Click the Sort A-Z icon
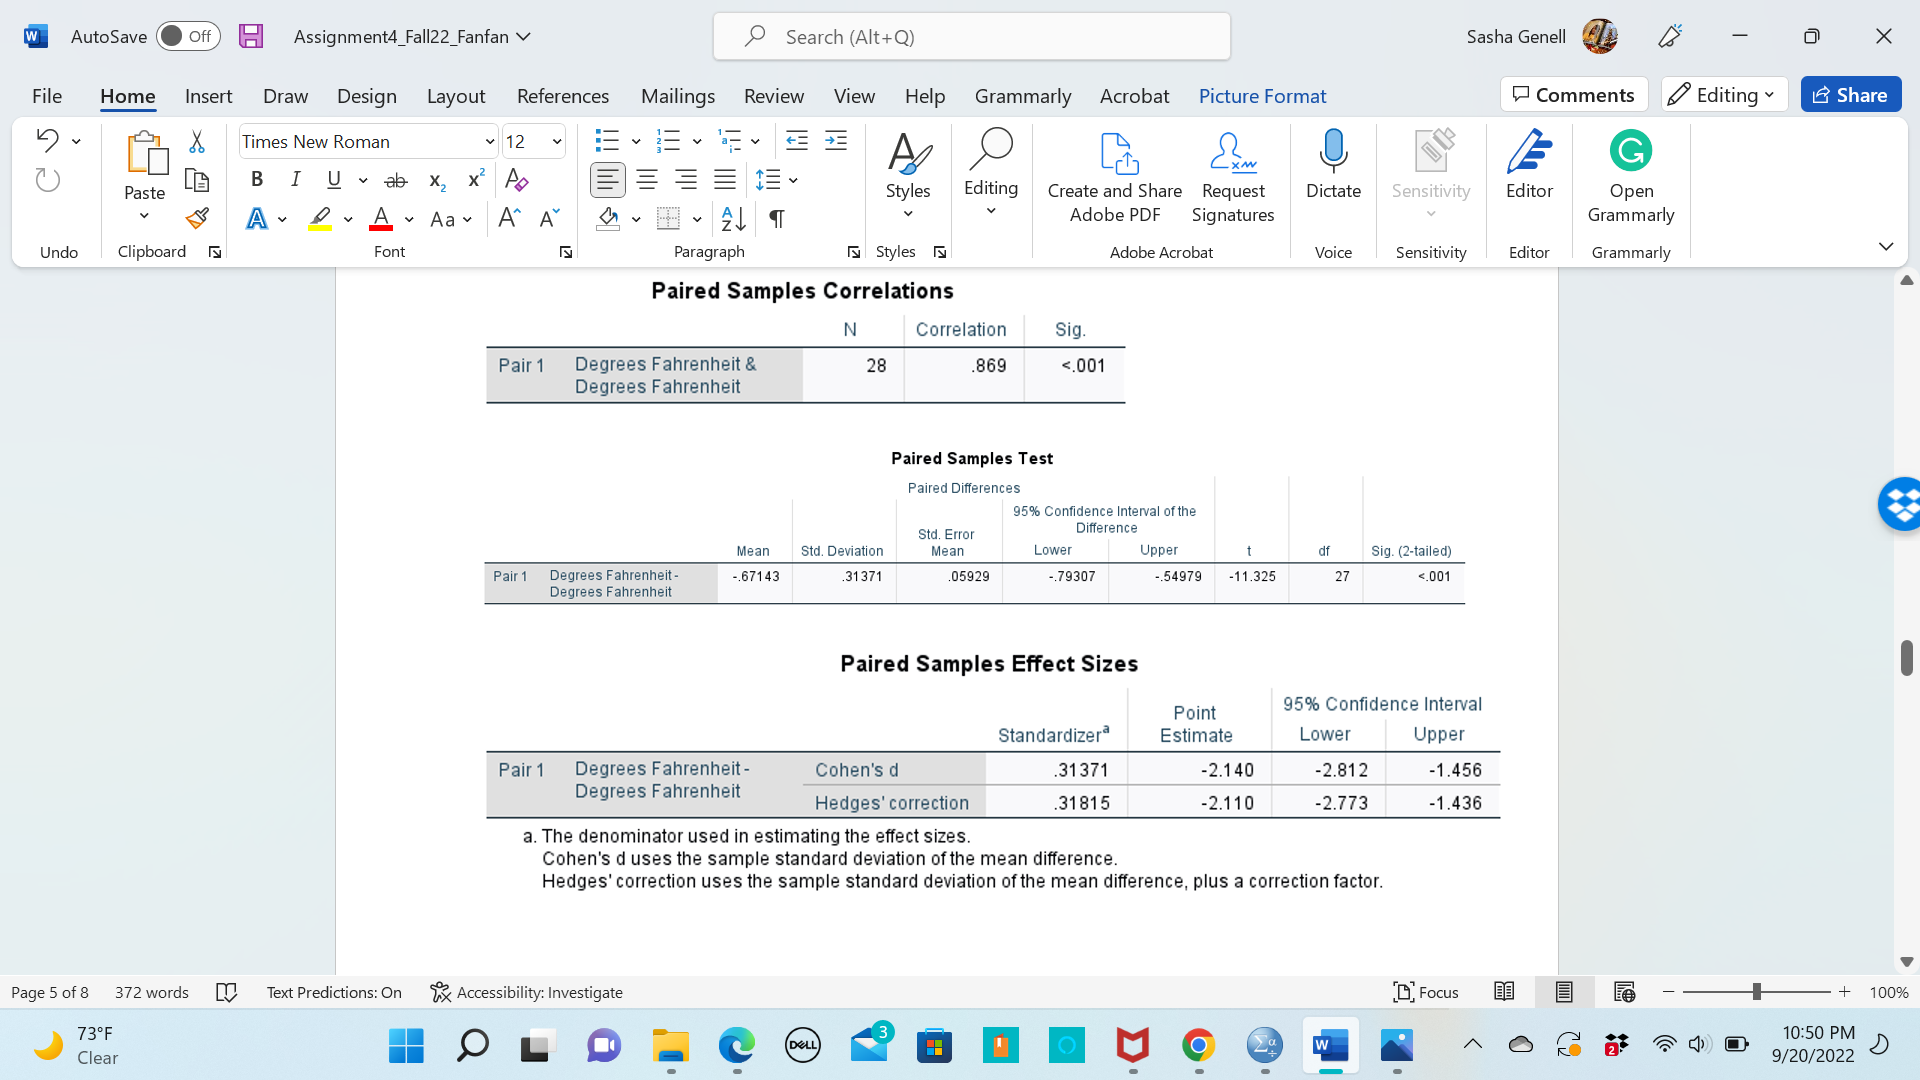Viewport: 1920px width, 1080px height. coord(733,218)
